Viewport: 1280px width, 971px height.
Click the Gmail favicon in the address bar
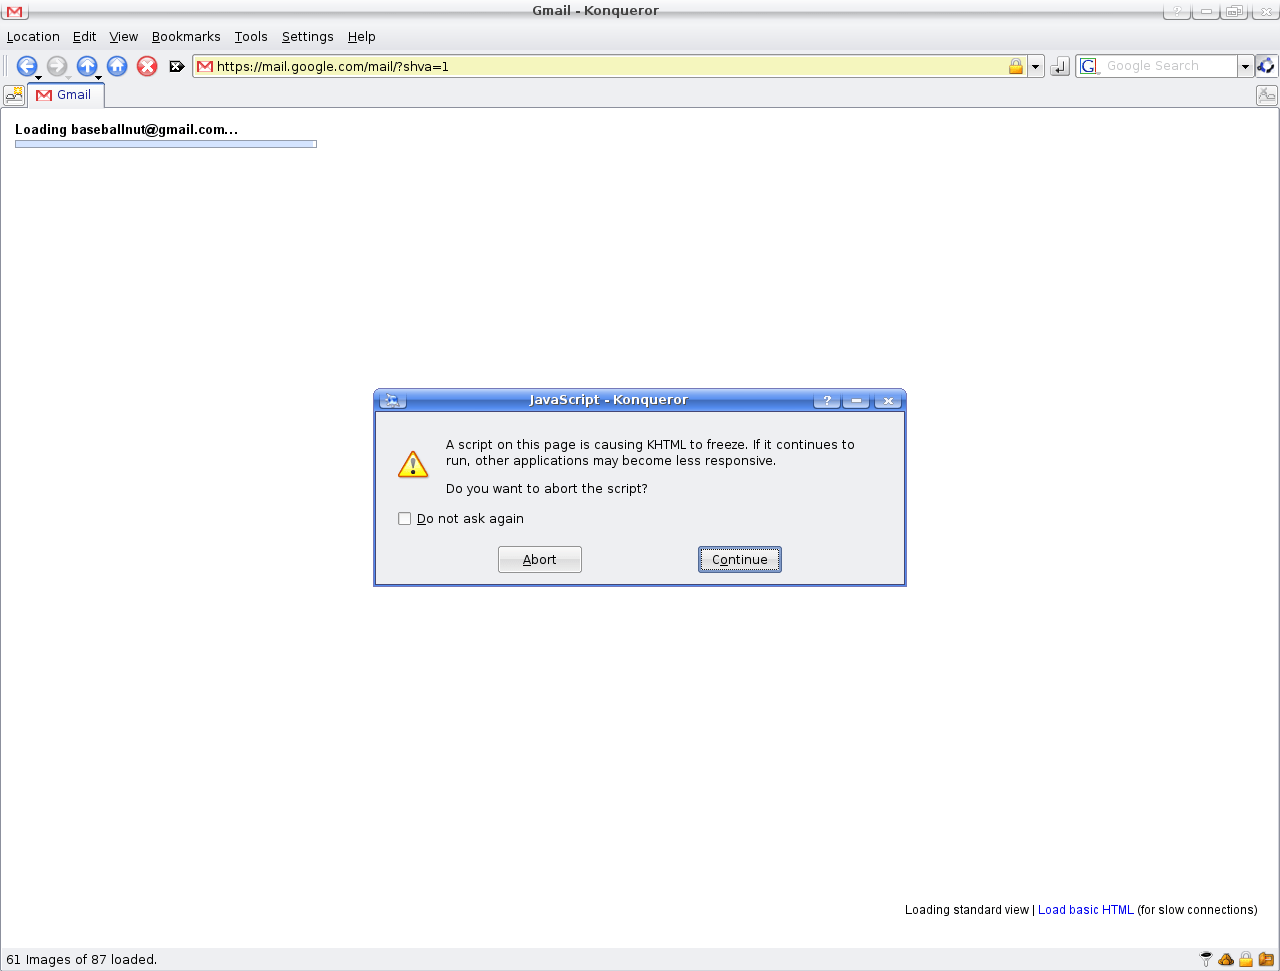coord(205,66)
